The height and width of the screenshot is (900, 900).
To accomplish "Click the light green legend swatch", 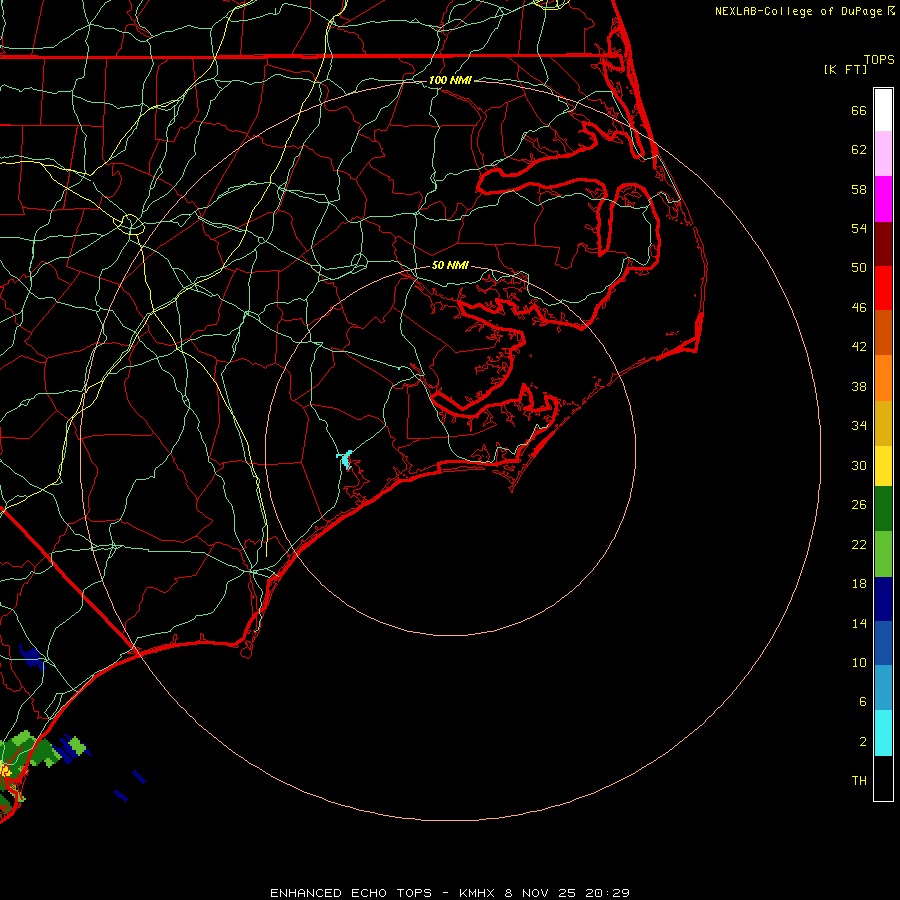I will (x=883, y=554).
